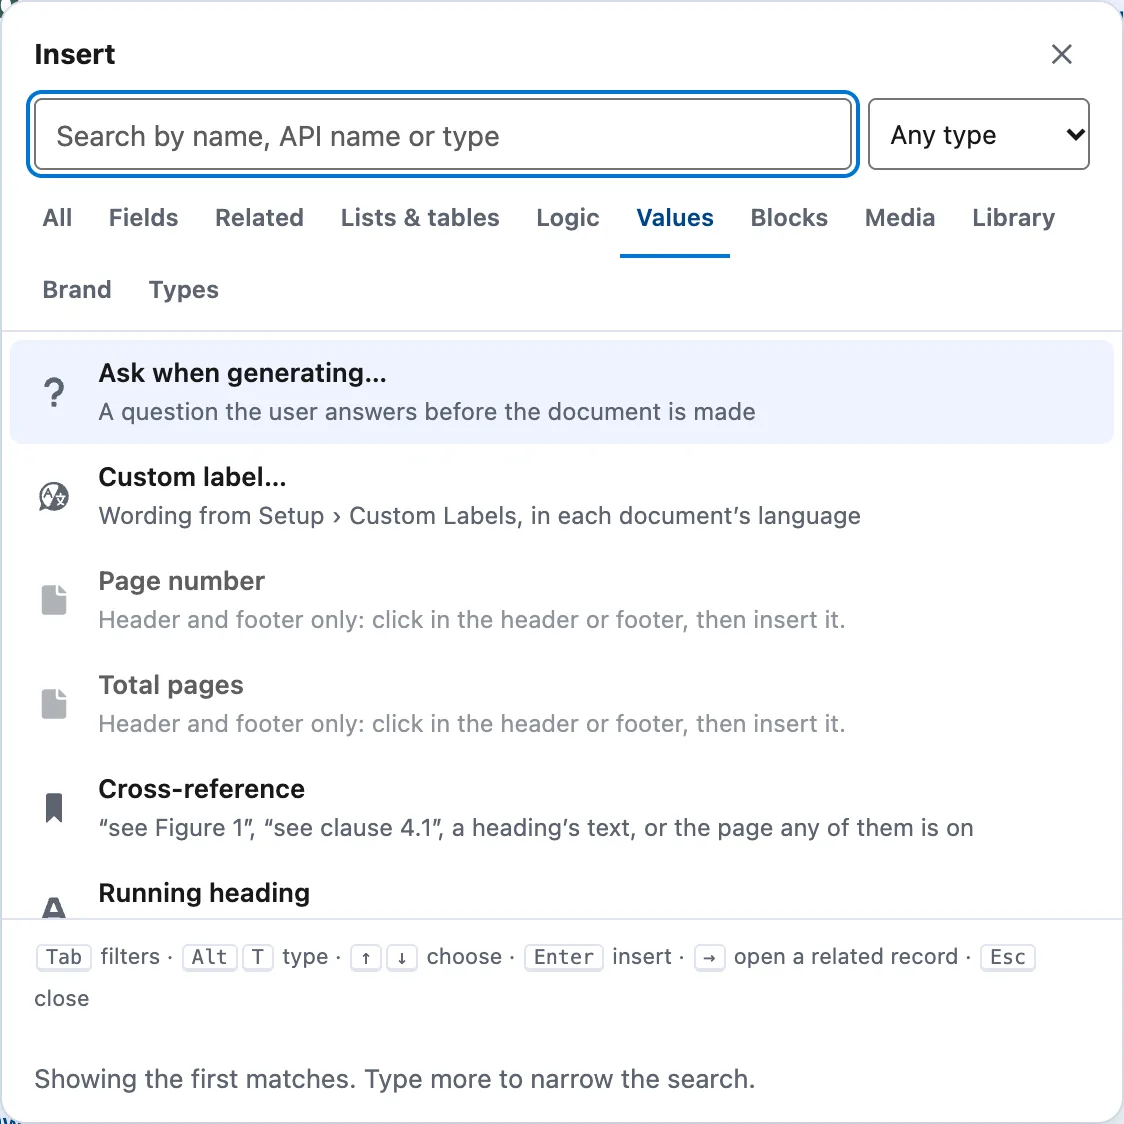Select the Values tab
The image size is (1124, 1124).
(x=675, y=218)
